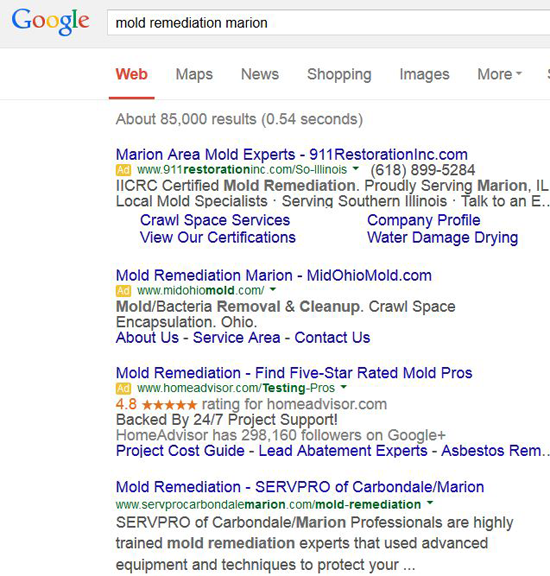Click the search box containing mold remediation marion
The image size is (550, 576).
328,23
